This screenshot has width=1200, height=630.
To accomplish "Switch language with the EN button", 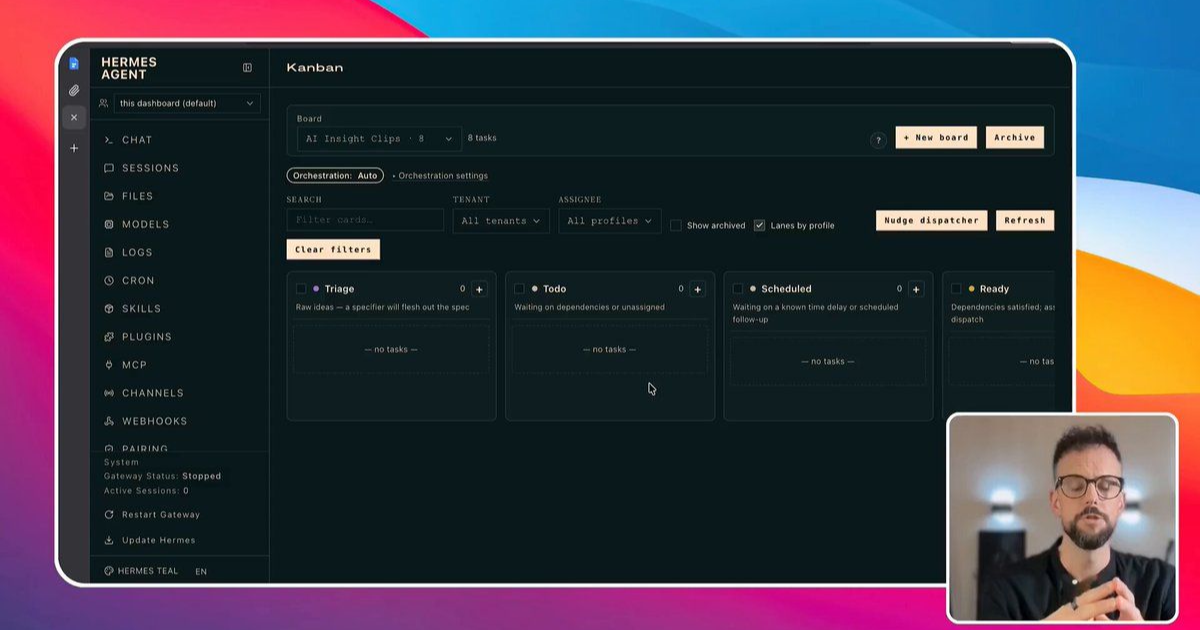I will click(201, 572).
